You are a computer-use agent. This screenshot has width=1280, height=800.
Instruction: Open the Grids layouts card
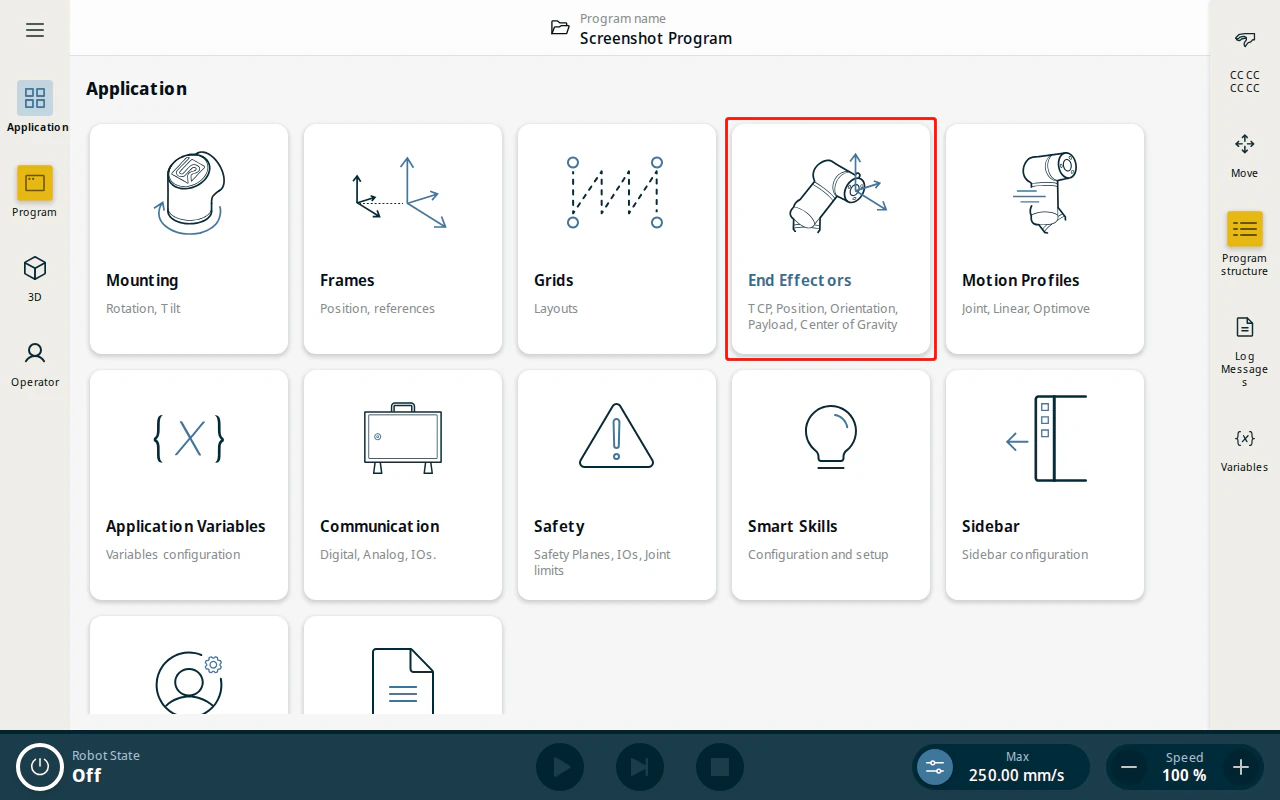coord(617,239)
